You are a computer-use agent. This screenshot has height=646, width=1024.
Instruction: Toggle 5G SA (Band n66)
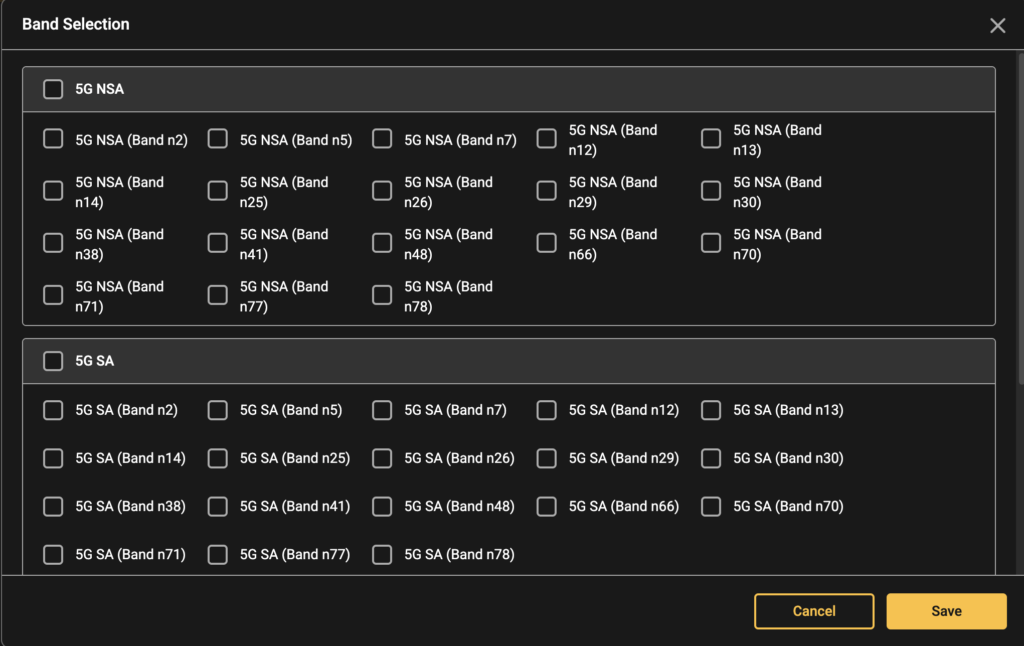coord(547,506)
